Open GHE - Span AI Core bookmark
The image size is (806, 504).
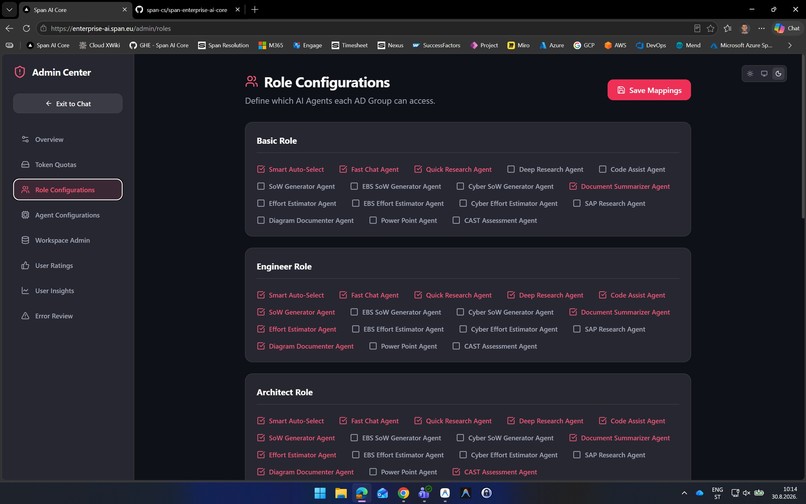pos(159,45)
